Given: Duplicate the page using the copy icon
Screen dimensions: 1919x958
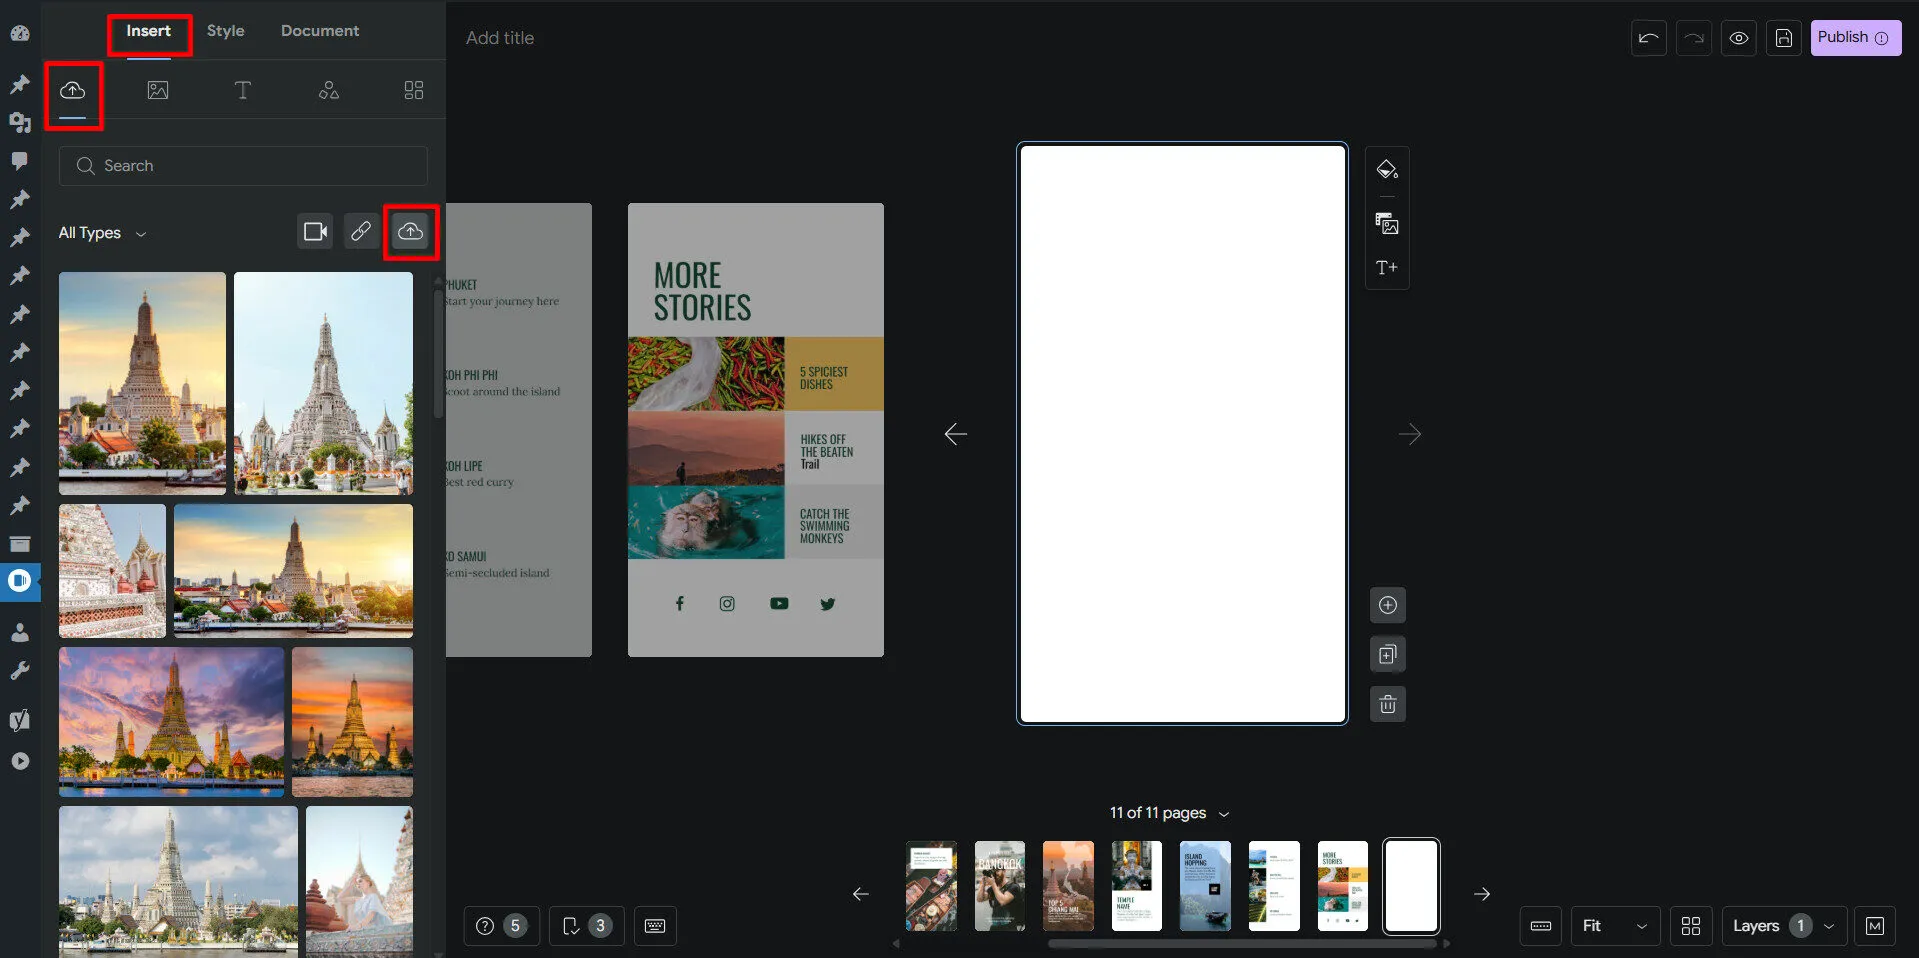Looking at the screenshot, I should (1387, 655).
